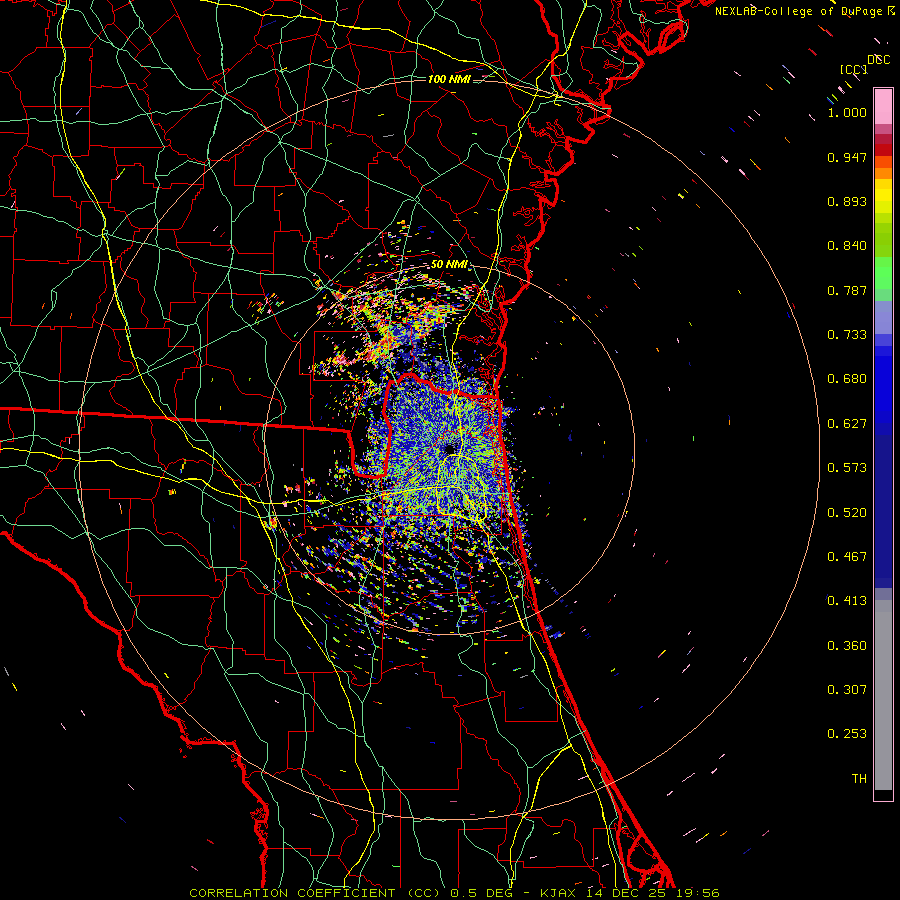Click the 0.307 scale value
The image size is (900, 900).
click(x=847, y=690)
